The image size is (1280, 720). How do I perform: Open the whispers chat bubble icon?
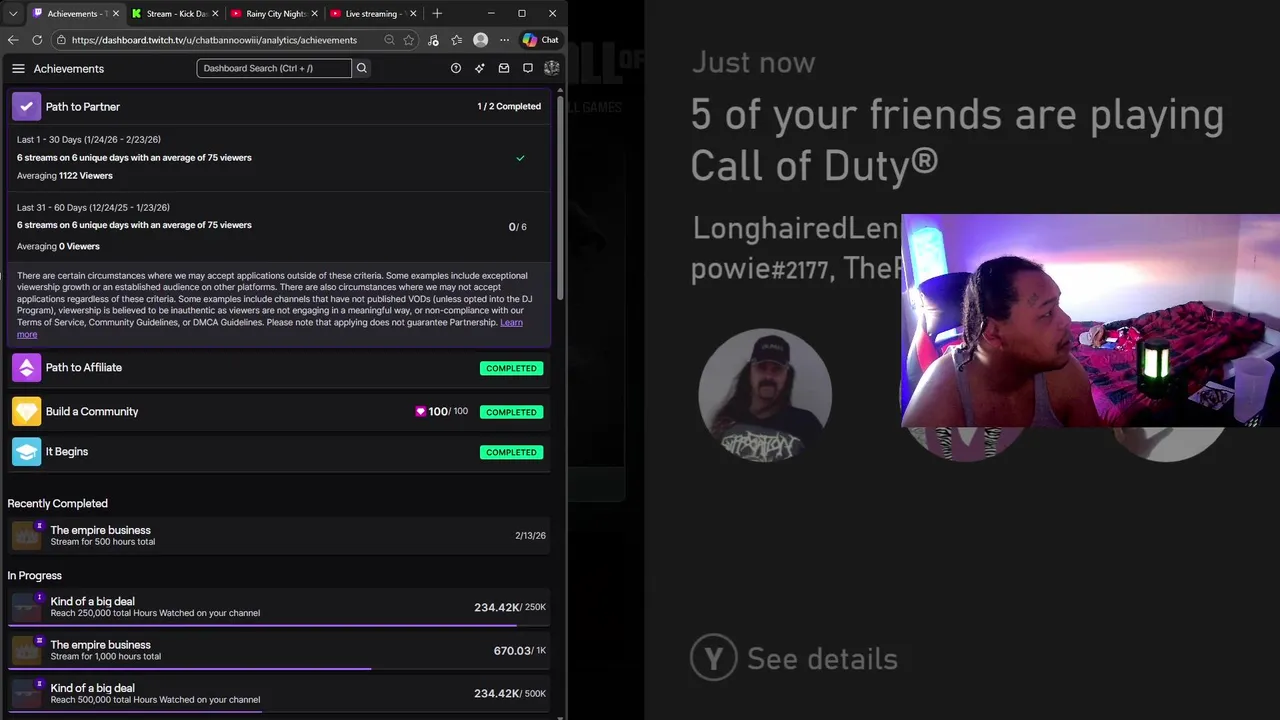[x=528, y=68]
